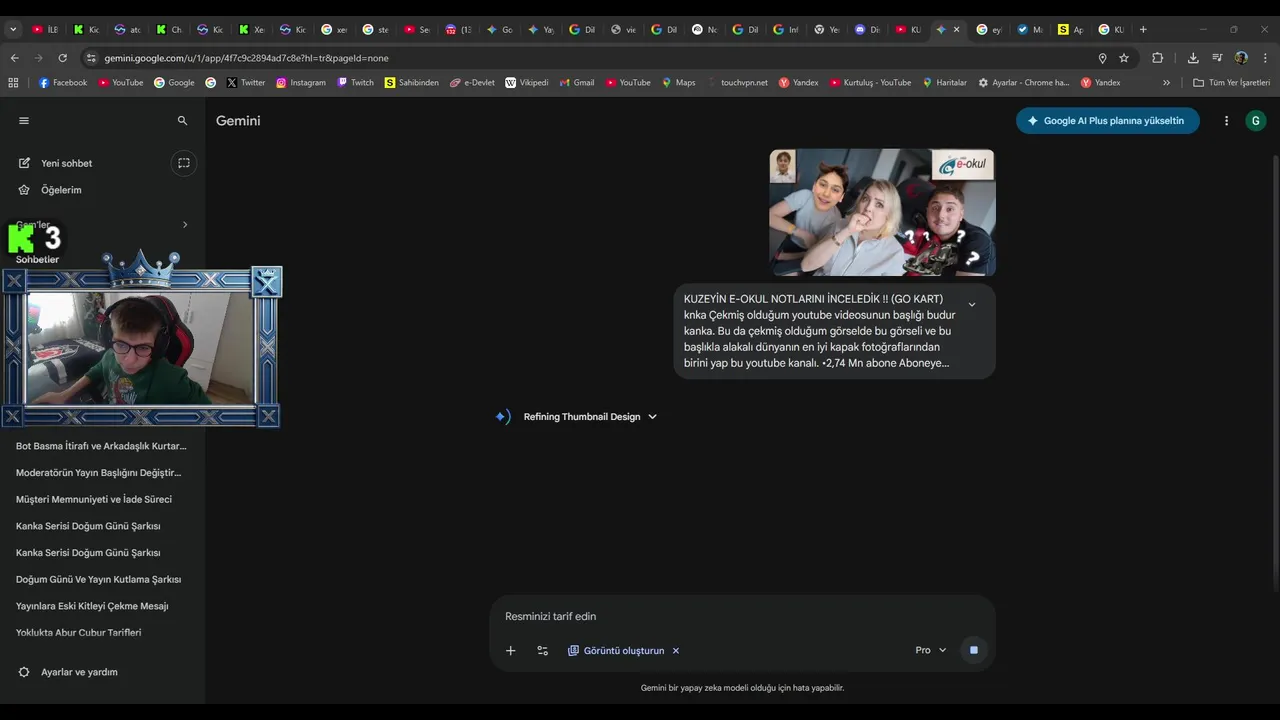The image size is (1280, 720).
Task: Show hidden bookmarks with double chevron
Action: point(1166,83)
